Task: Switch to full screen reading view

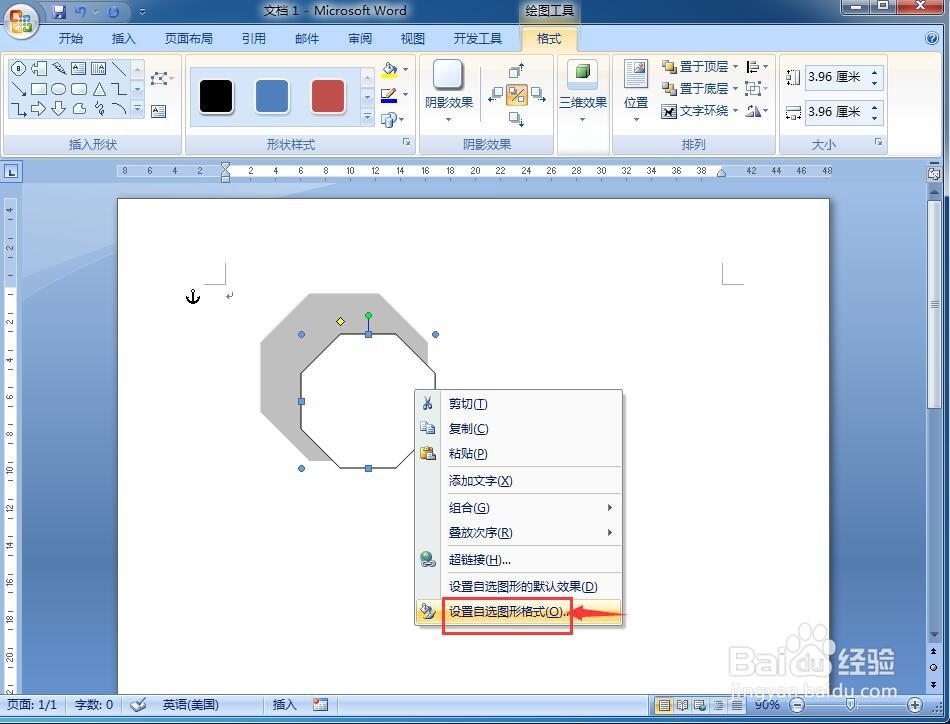Action: pos(682,705)
